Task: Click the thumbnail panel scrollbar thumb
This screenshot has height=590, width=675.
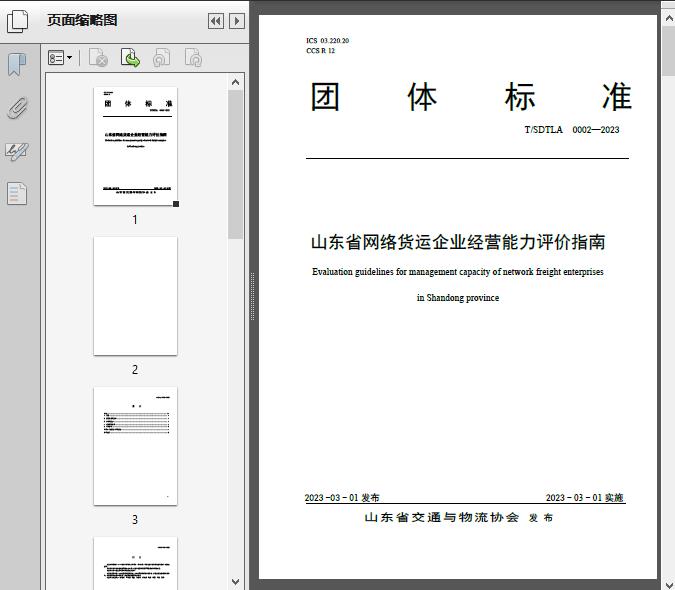Action: pos(235,164)
